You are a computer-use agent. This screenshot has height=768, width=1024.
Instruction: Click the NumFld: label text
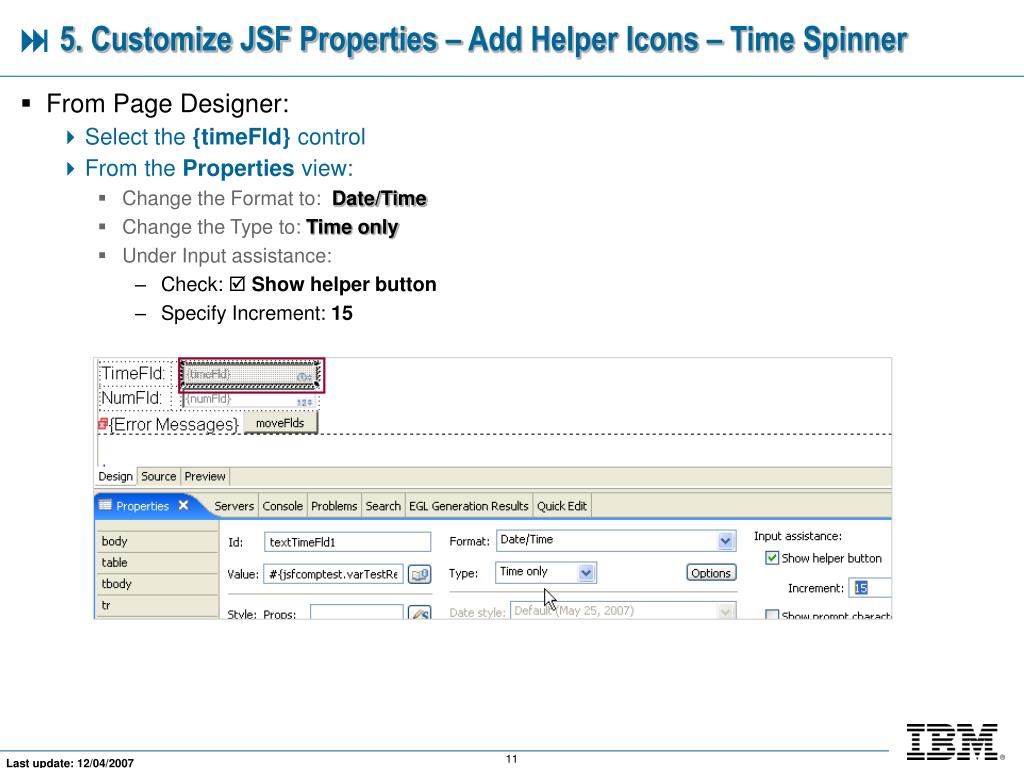point(131,398)
